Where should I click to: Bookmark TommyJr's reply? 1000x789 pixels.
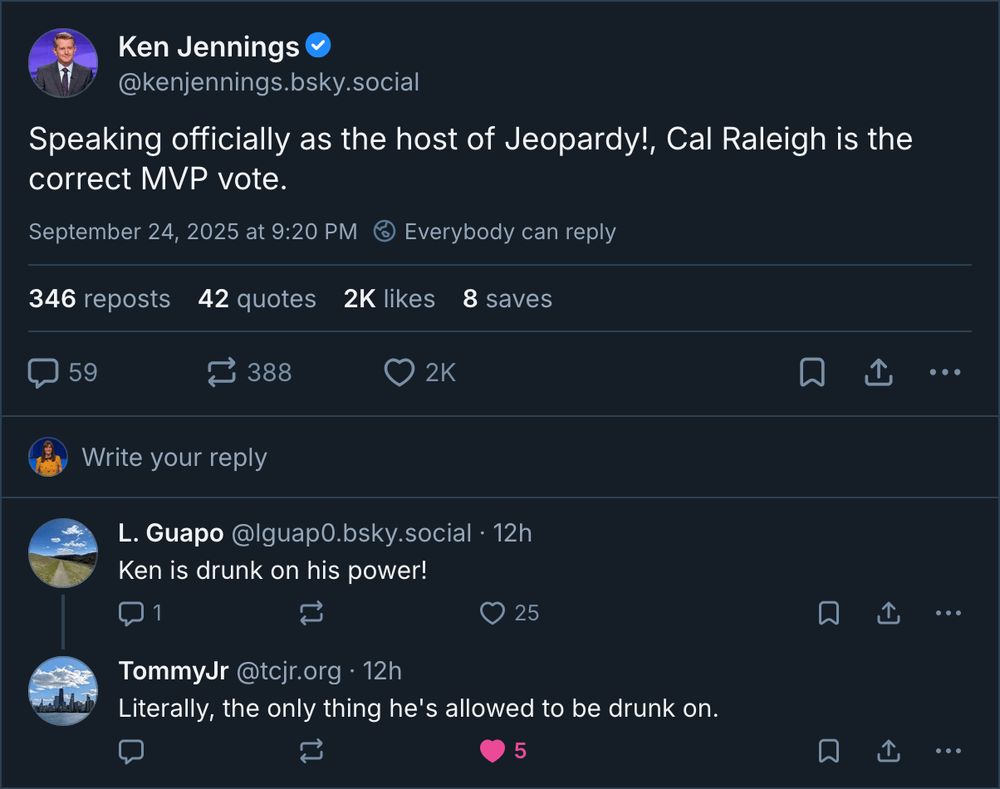tap(828, 750)
